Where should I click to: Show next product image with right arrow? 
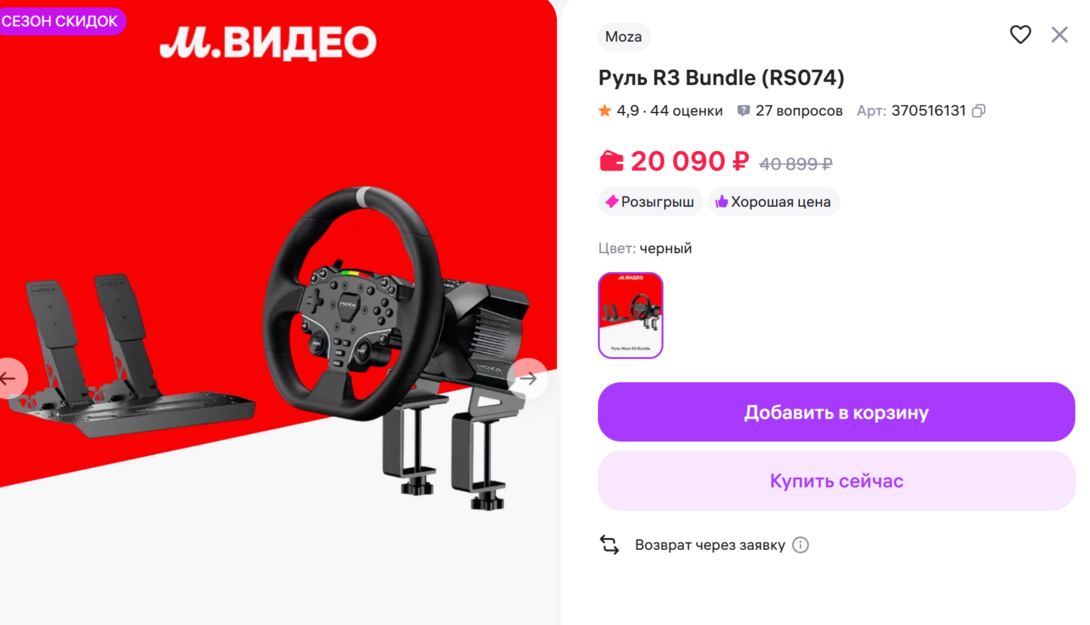point(528,379)
